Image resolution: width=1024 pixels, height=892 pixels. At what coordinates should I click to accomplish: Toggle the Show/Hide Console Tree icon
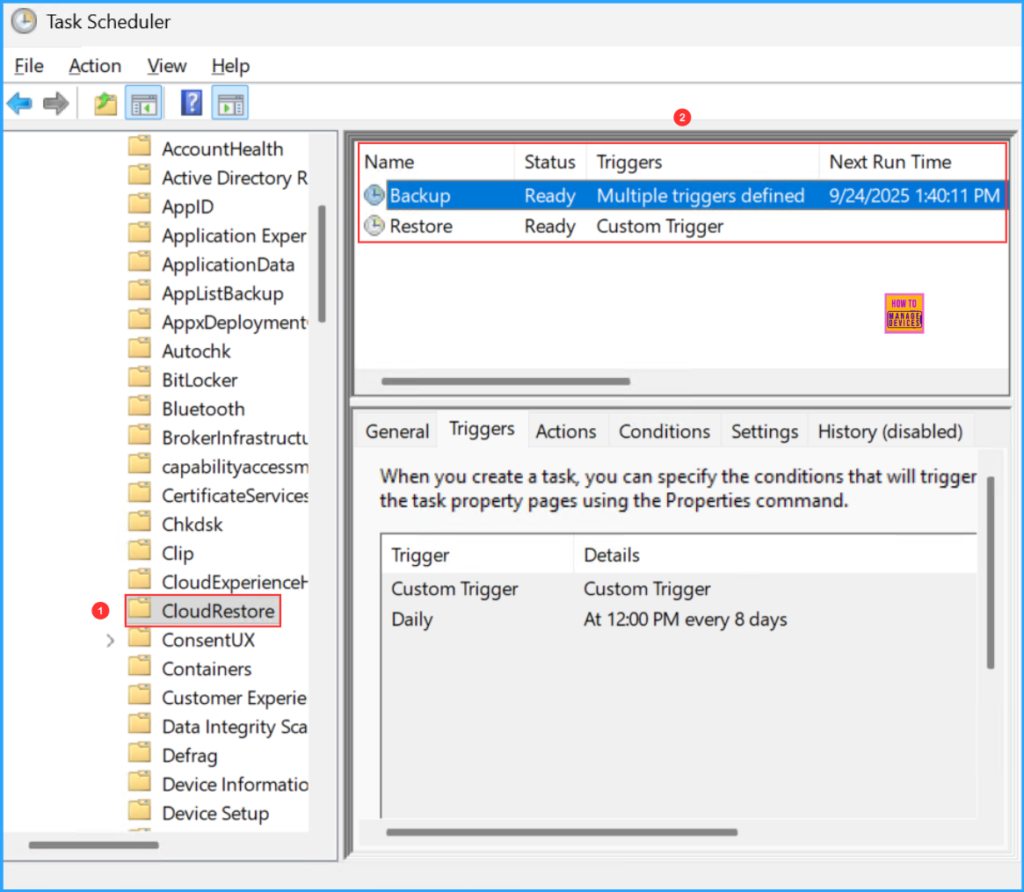tap(144, 103)
